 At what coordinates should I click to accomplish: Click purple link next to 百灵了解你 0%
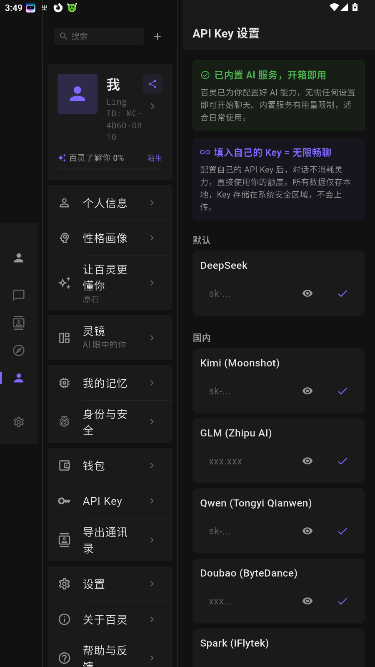click(x=154, y=158)
